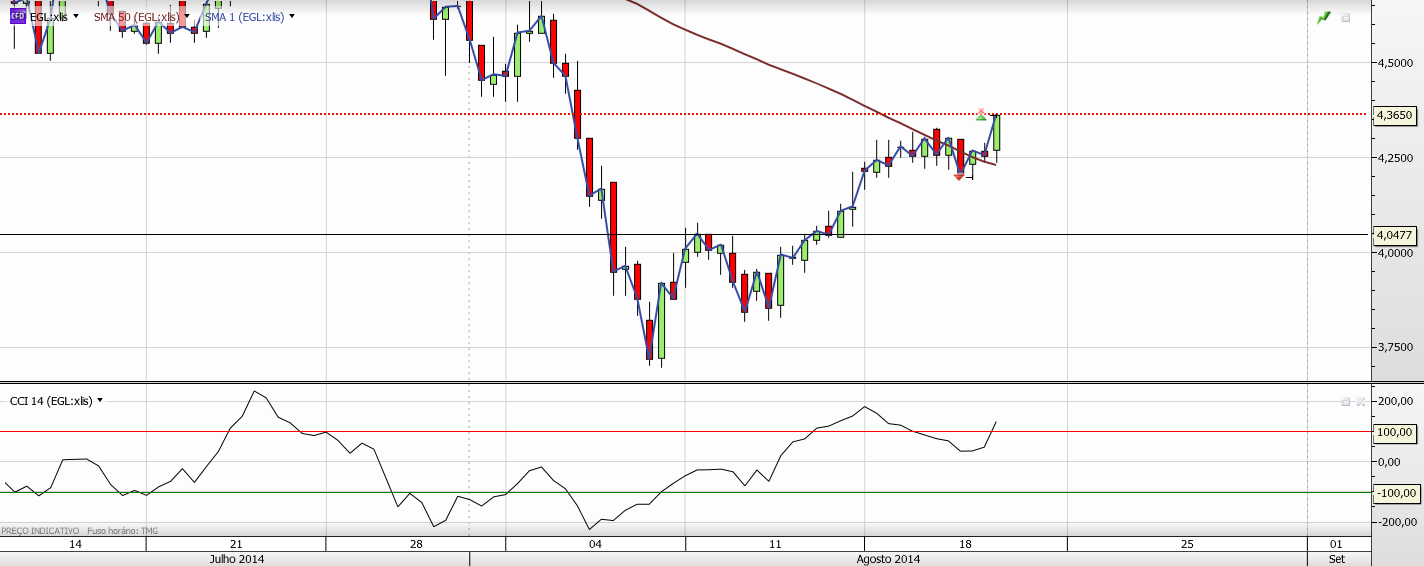
Task: Click the PREÇO INDICATIVO footer text
Action: point(40,530)
